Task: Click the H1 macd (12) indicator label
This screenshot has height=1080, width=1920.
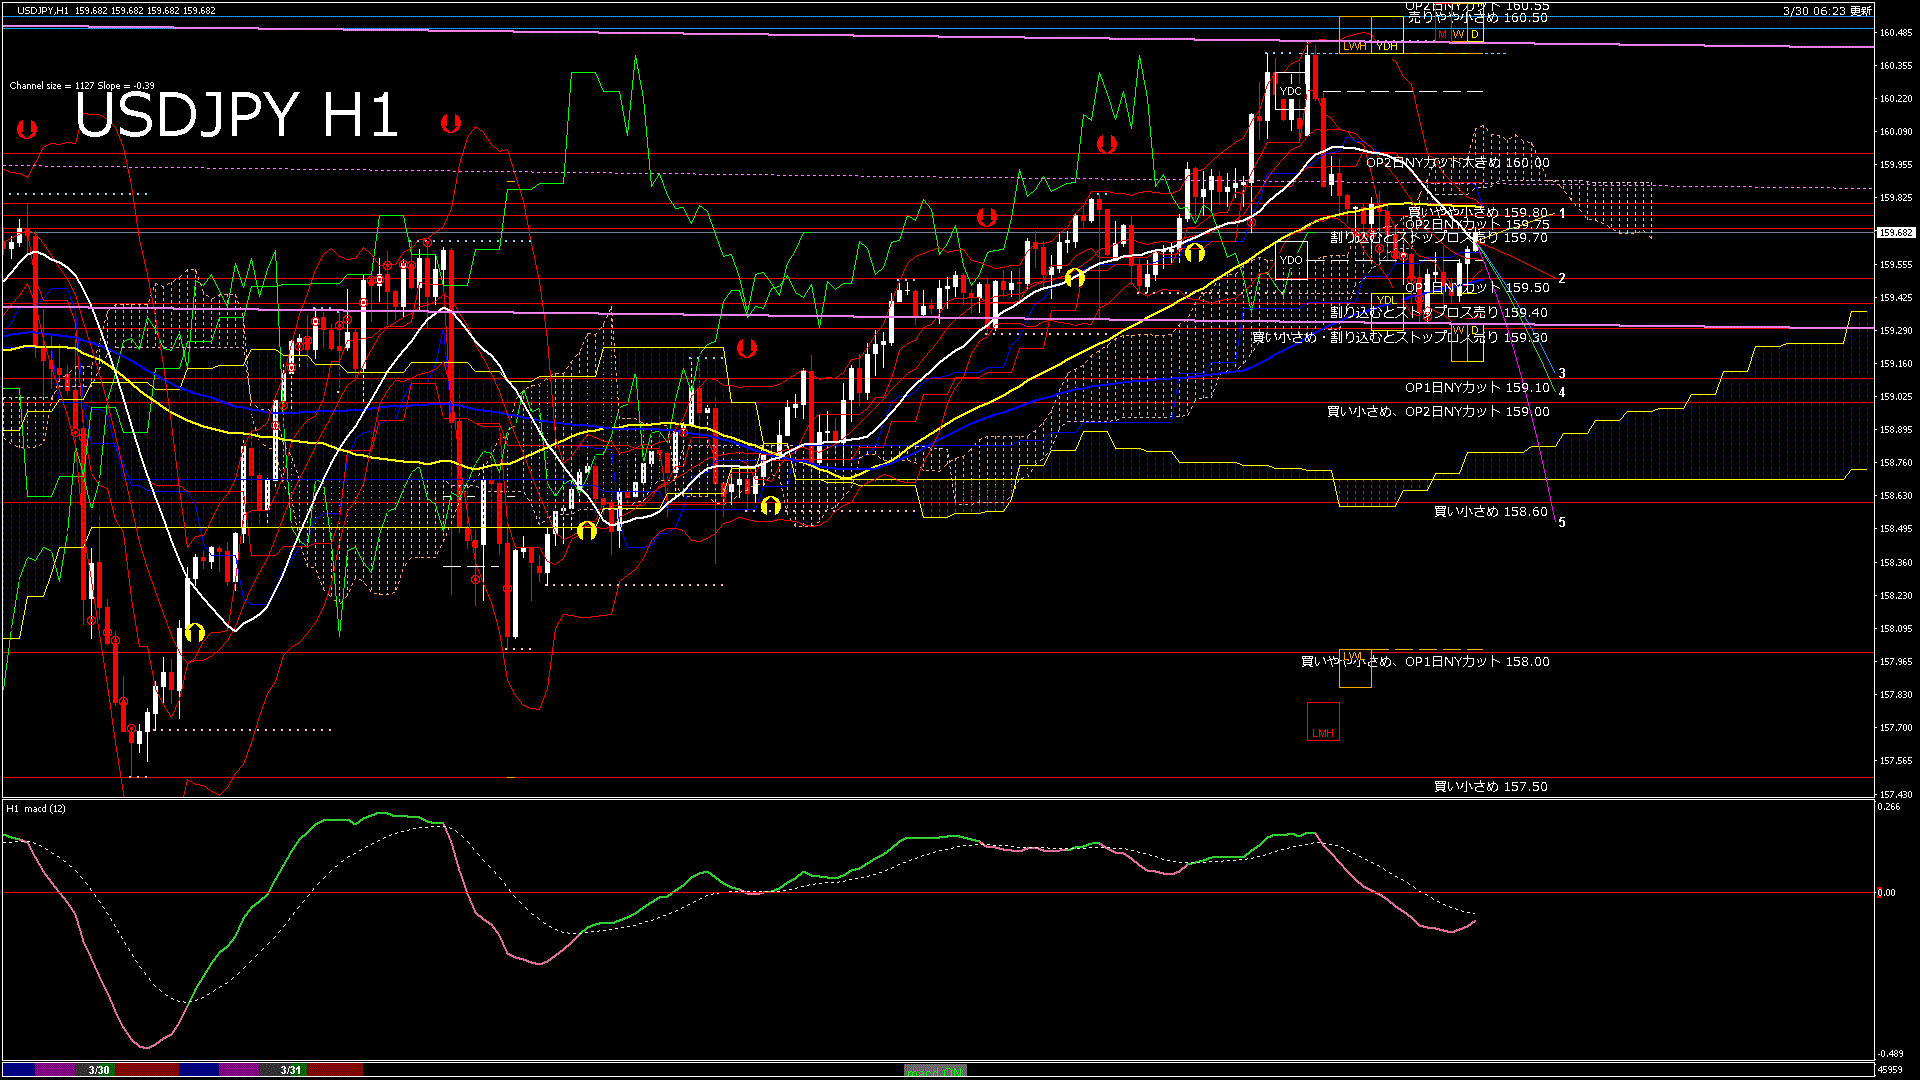Action: pyautogui.click(x=35, y=809)
